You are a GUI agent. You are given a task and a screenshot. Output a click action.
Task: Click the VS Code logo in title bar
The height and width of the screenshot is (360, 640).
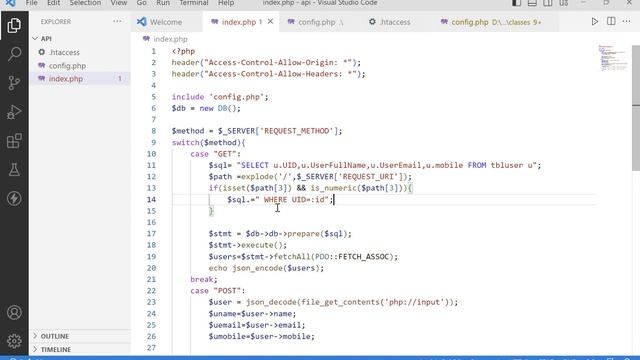point(11,3)
